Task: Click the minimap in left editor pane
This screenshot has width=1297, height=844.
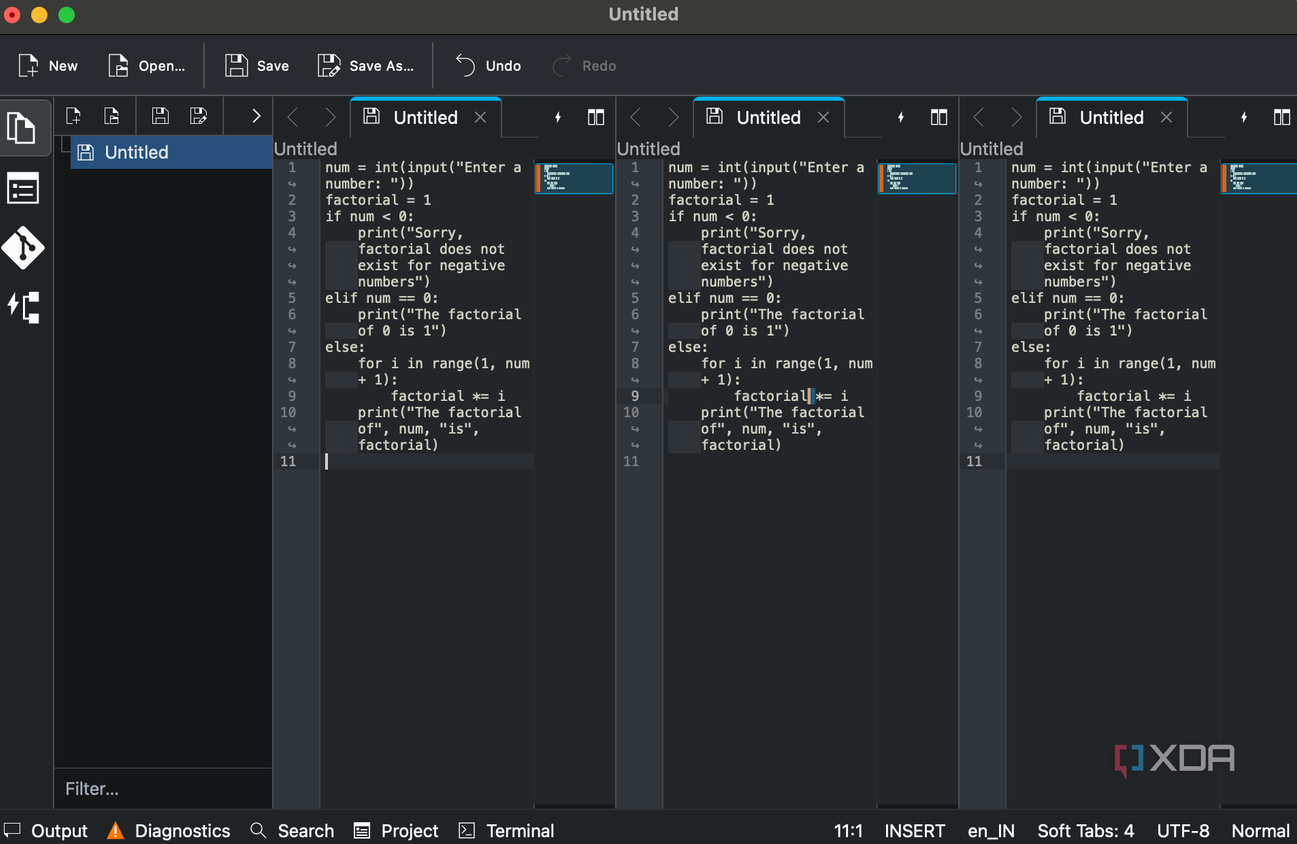Action: point(574,178)
